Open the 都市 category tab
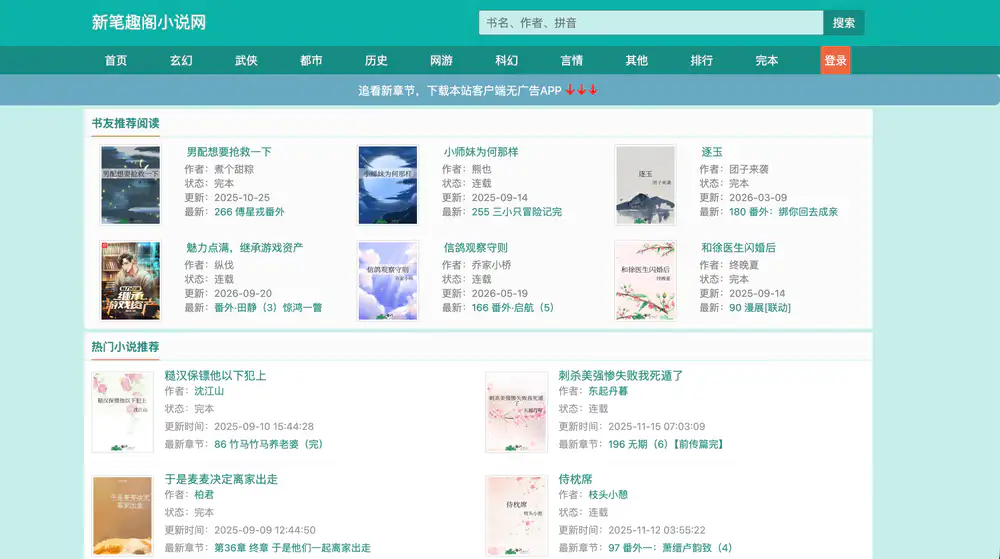The height and width of the screenshot is (559, 1000). point(311,61)
